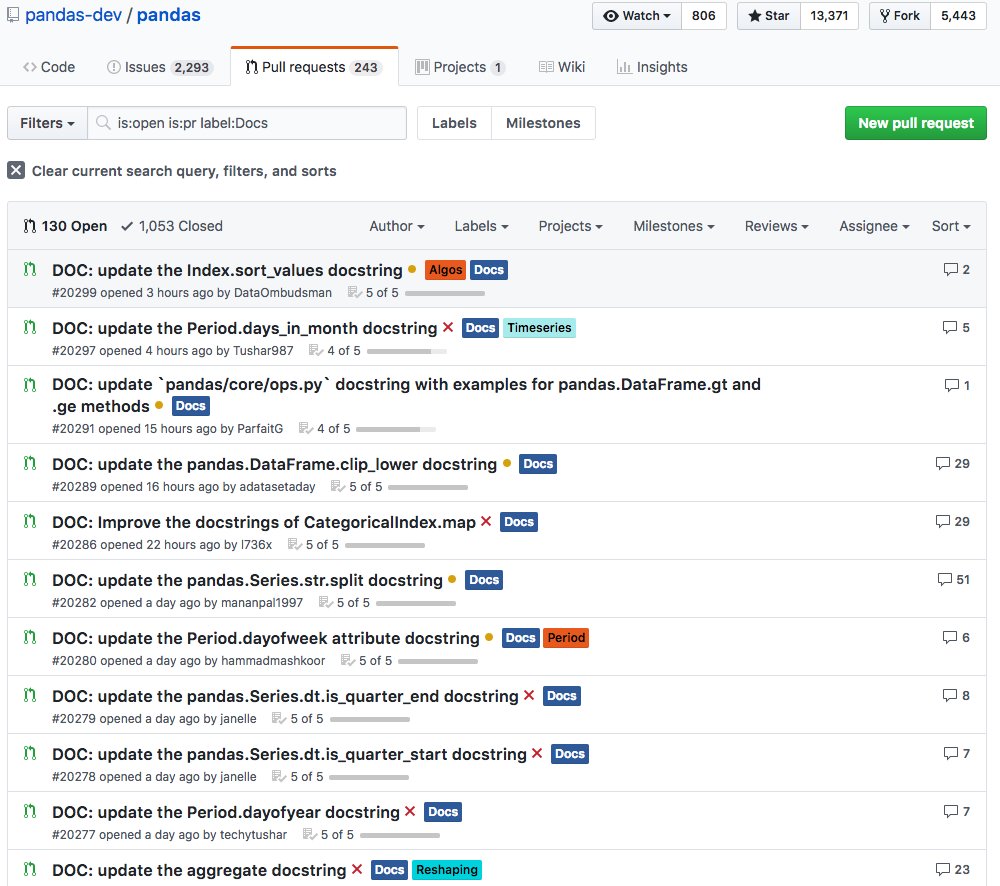Expand the Reviews filter dropdown
This screenshot has height=886, width=1000.
coord(776,226)
